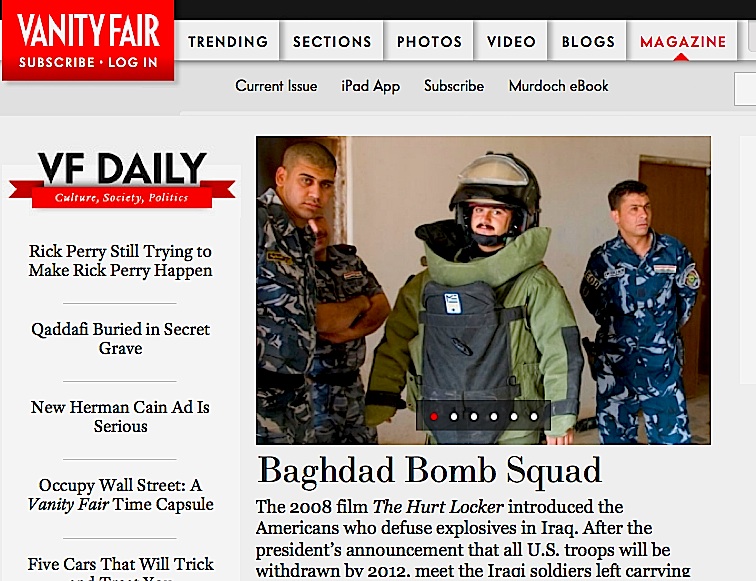The image size is (756, 581).
Task: Jump to the last slideshow dot
Action: (534, 417)
